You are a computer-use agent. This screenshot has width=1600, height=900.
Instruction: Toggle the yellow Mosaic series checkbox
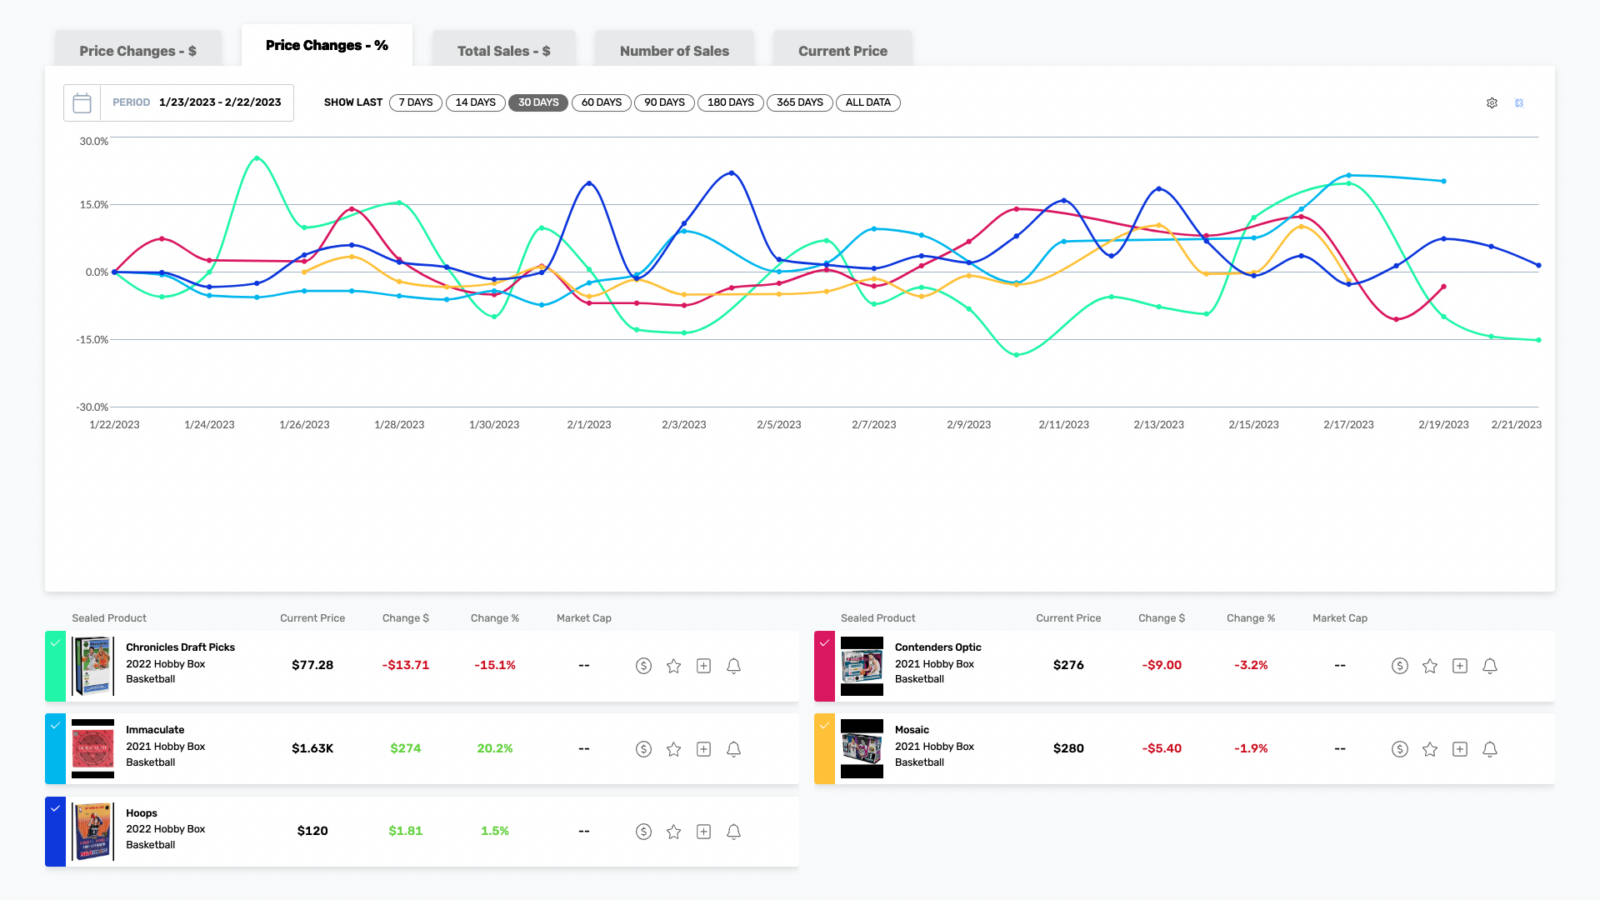pos(824,726)
